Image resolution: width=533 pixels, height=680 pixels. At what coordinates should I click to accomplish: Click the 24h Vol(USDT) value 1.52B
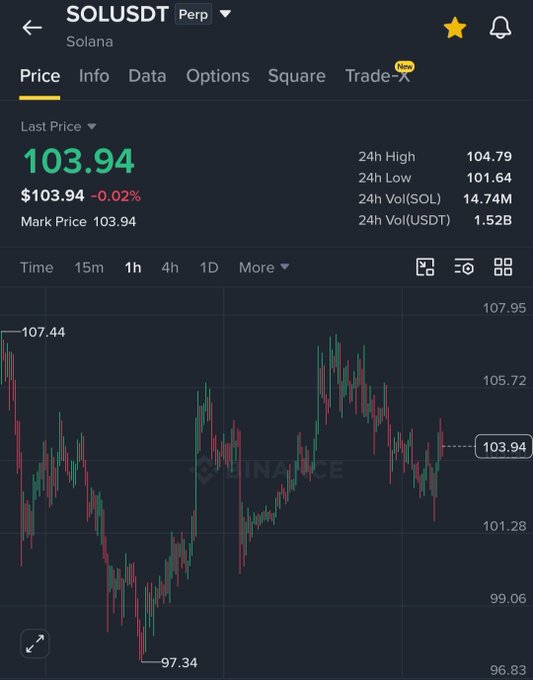click(493, 220)
